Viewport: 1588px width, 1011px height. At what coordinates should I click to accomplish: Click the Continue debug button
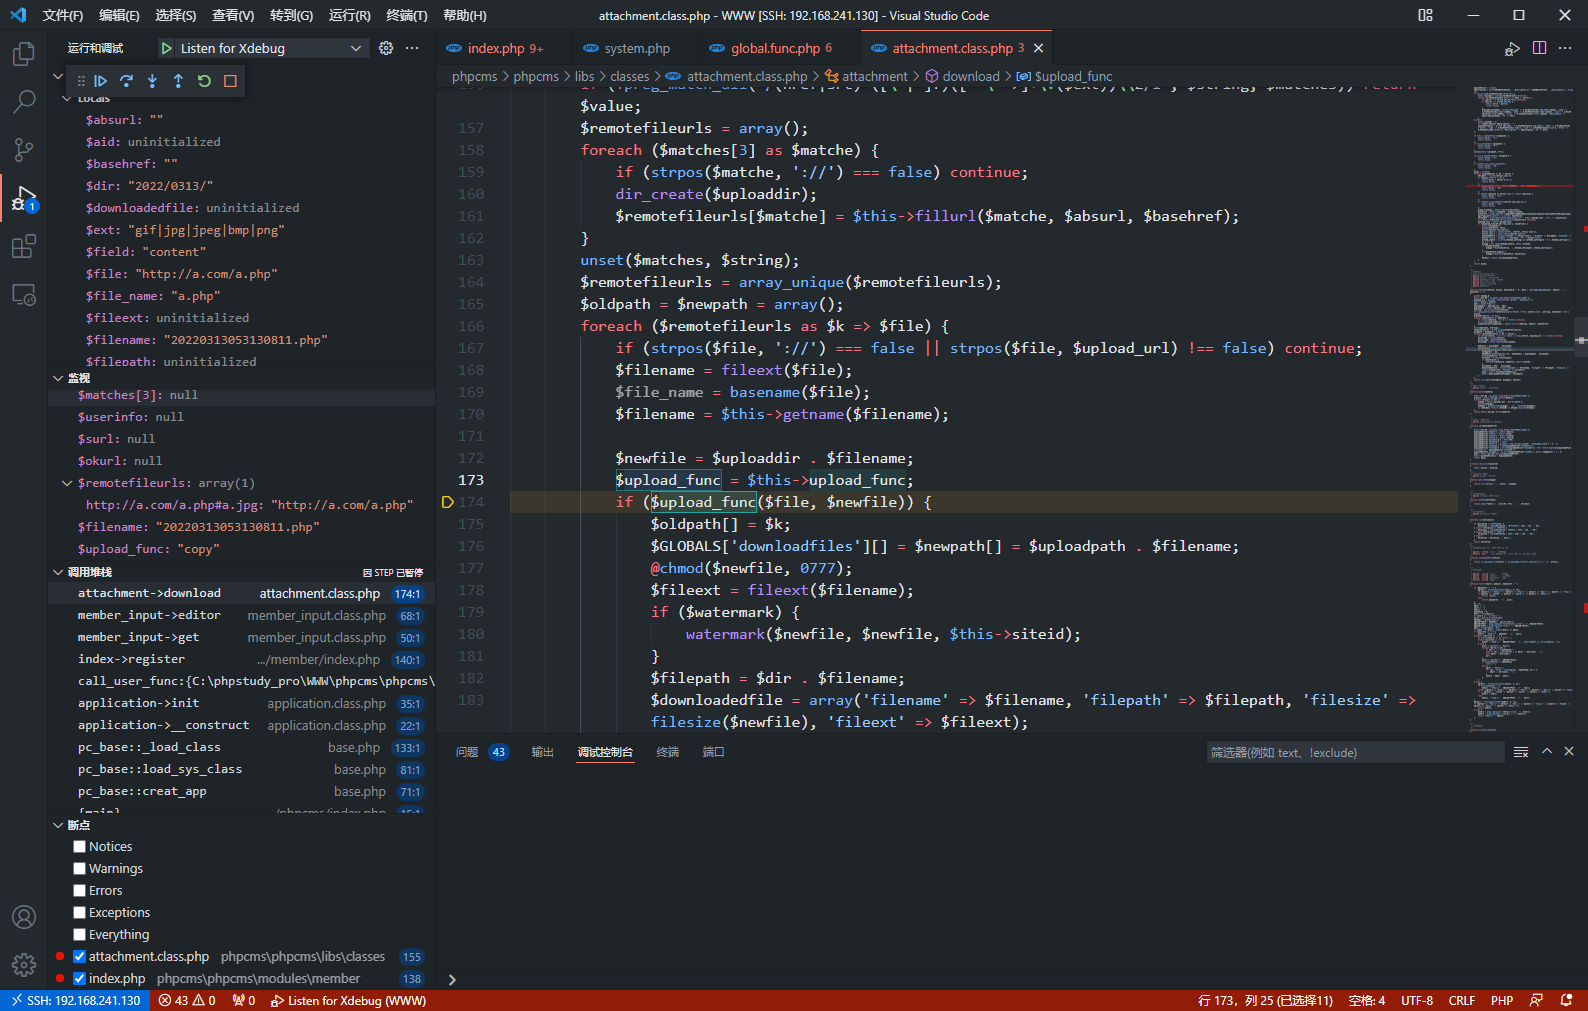tap(101, 81)
